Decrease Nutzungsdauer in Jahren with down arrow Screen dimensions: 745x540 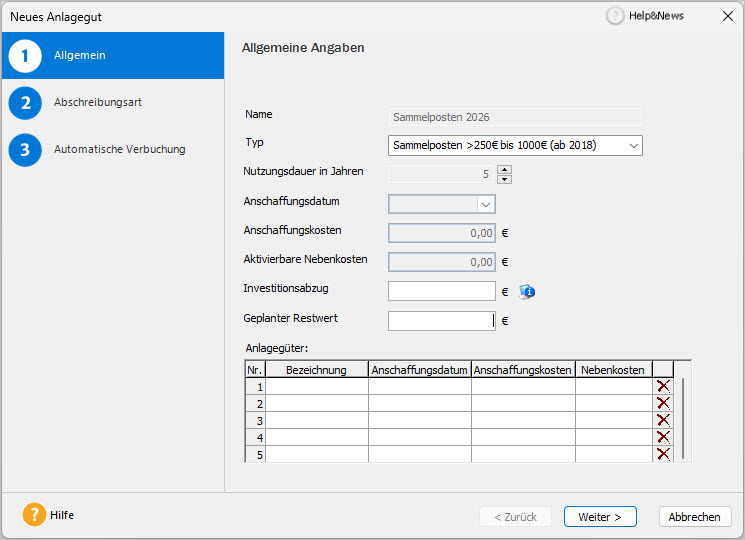(504, 179)
